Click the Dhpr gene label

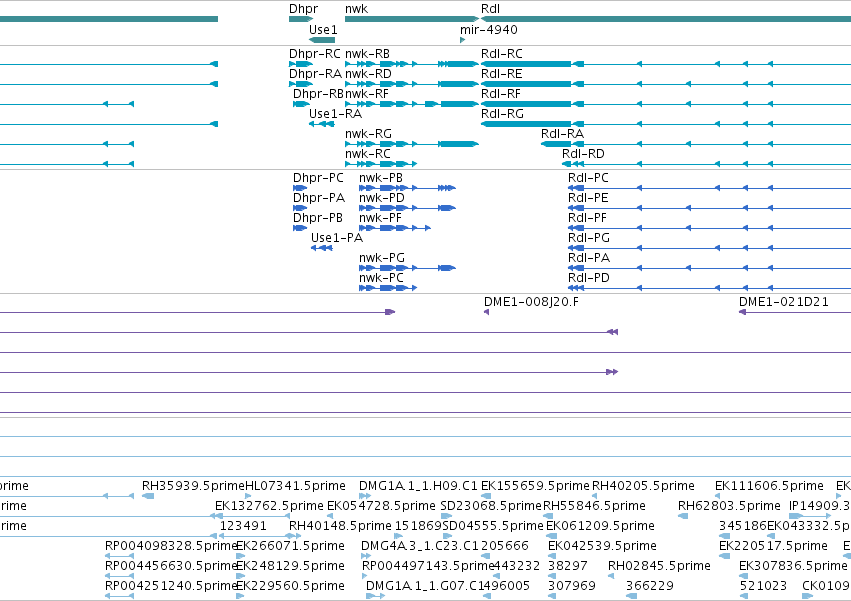pos(303,9)
